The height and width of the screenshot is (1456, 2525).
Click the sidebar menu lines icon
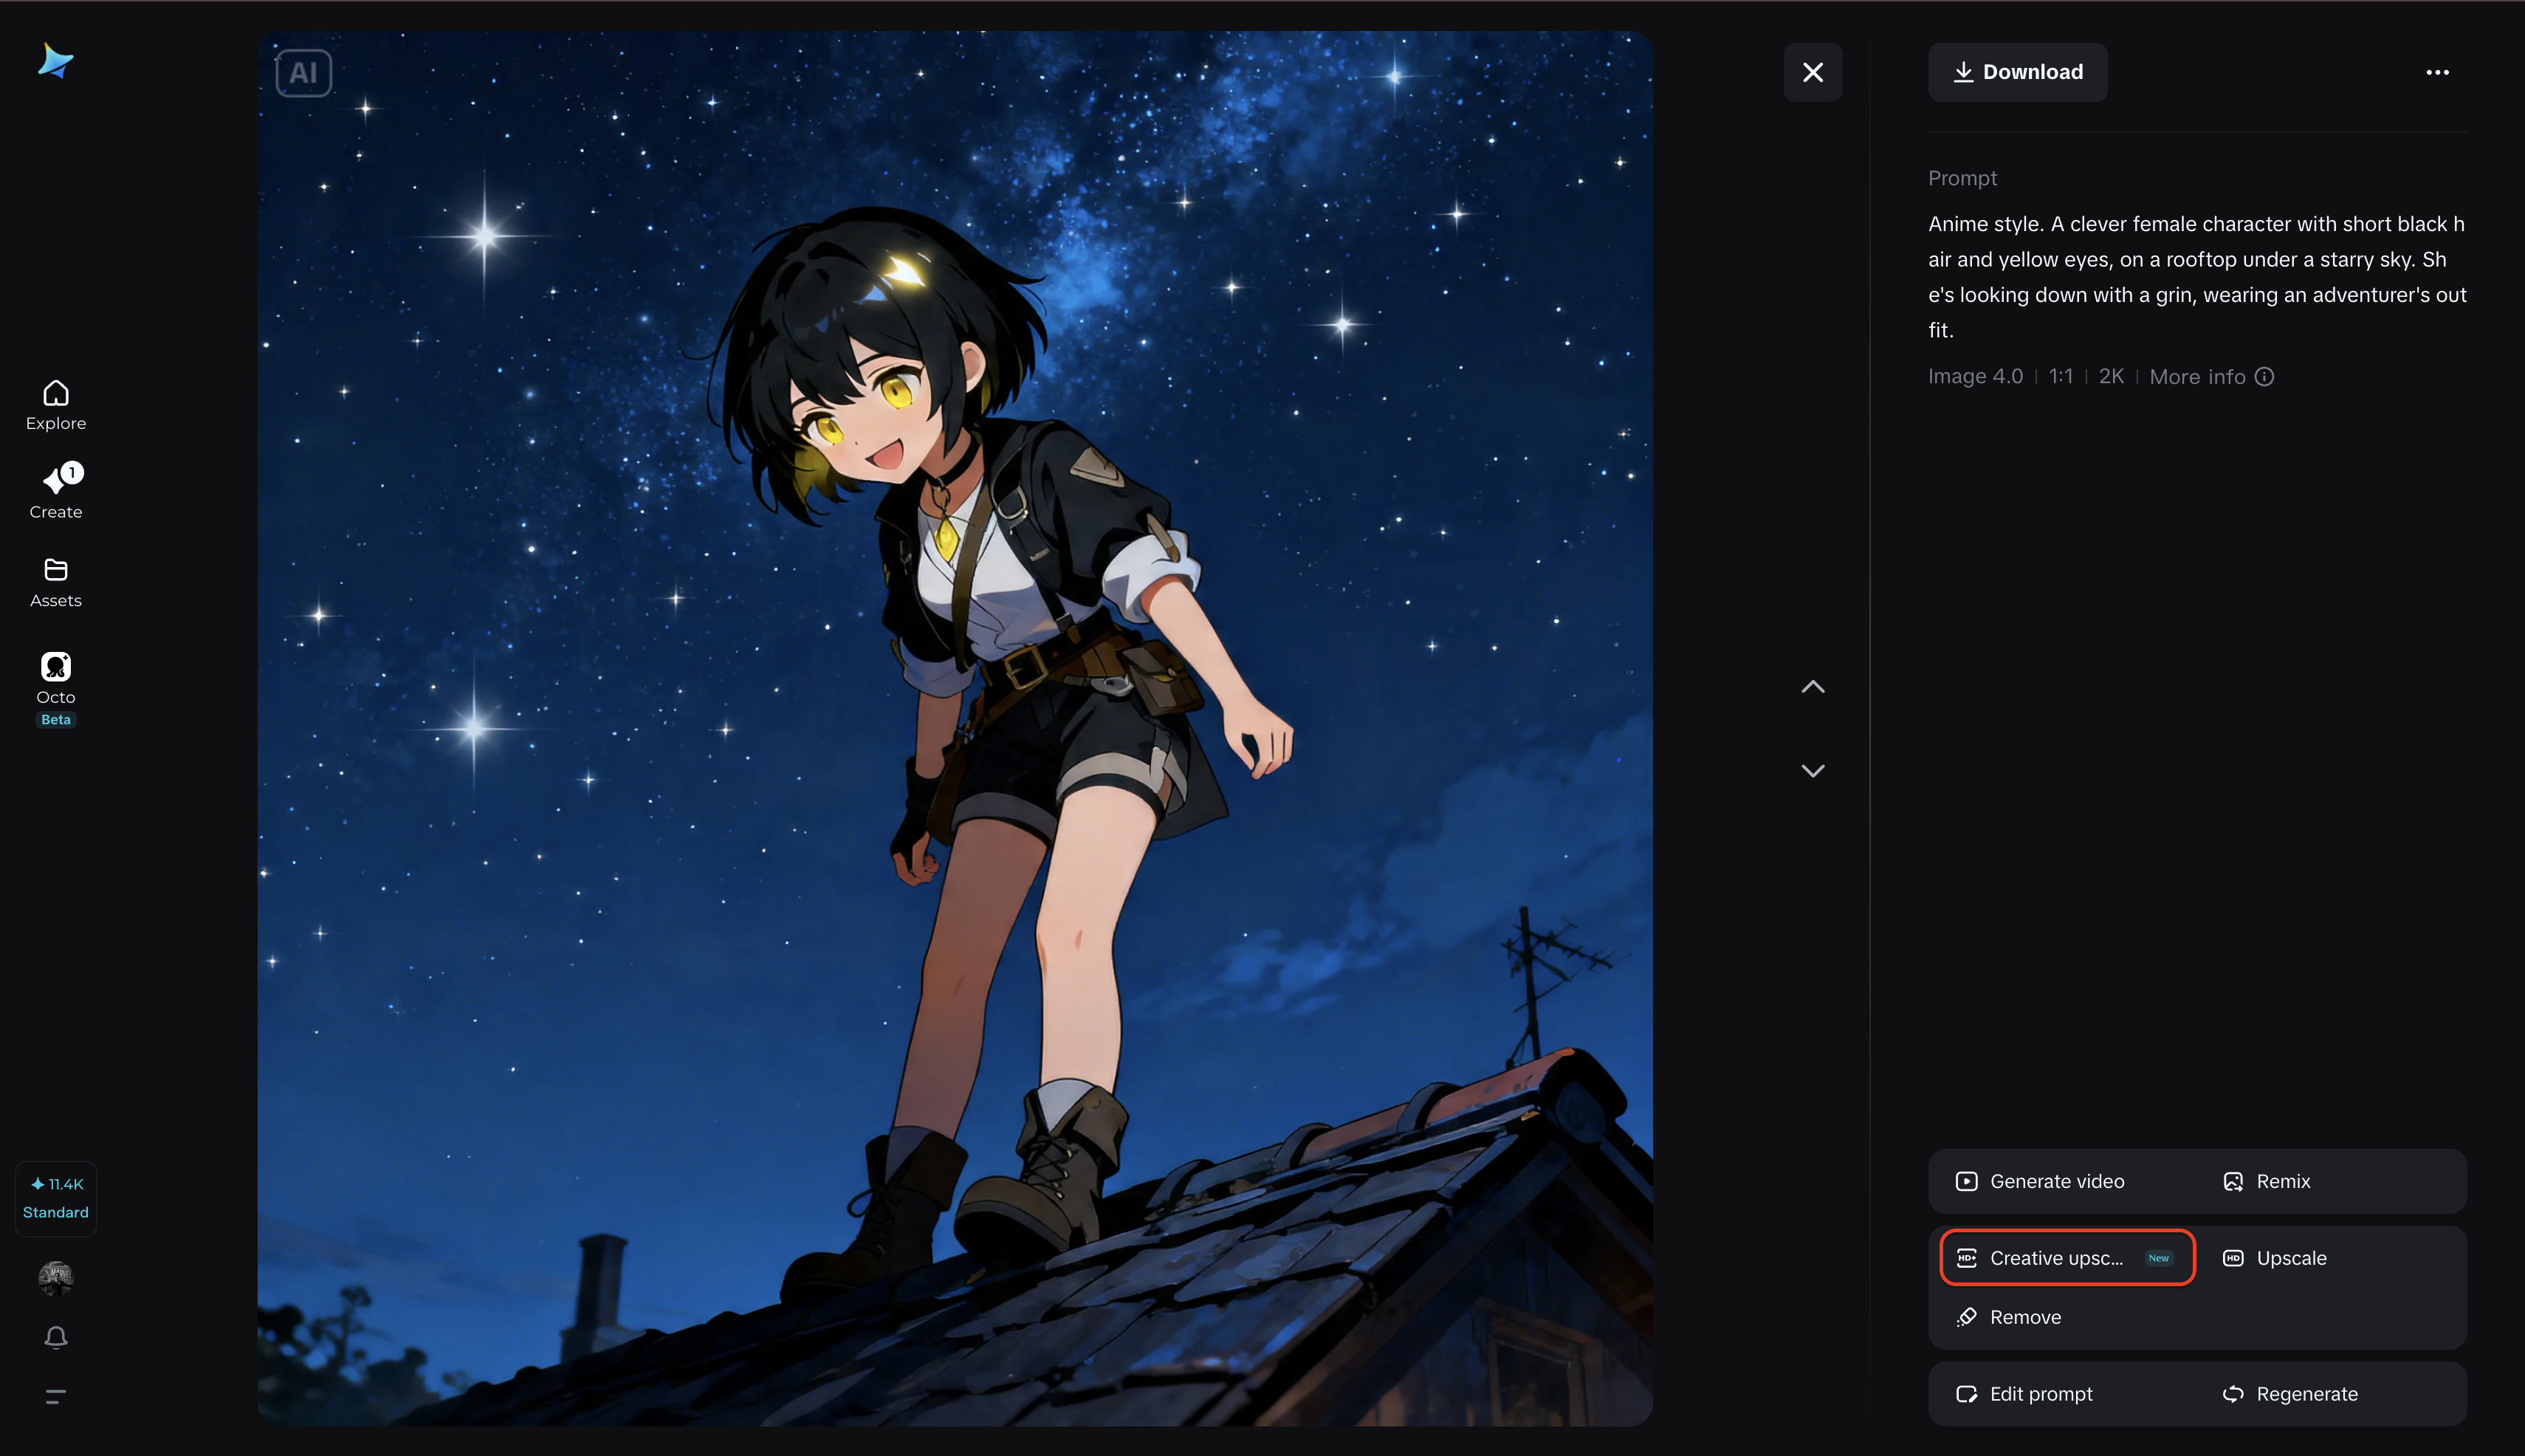[56, 1396]
